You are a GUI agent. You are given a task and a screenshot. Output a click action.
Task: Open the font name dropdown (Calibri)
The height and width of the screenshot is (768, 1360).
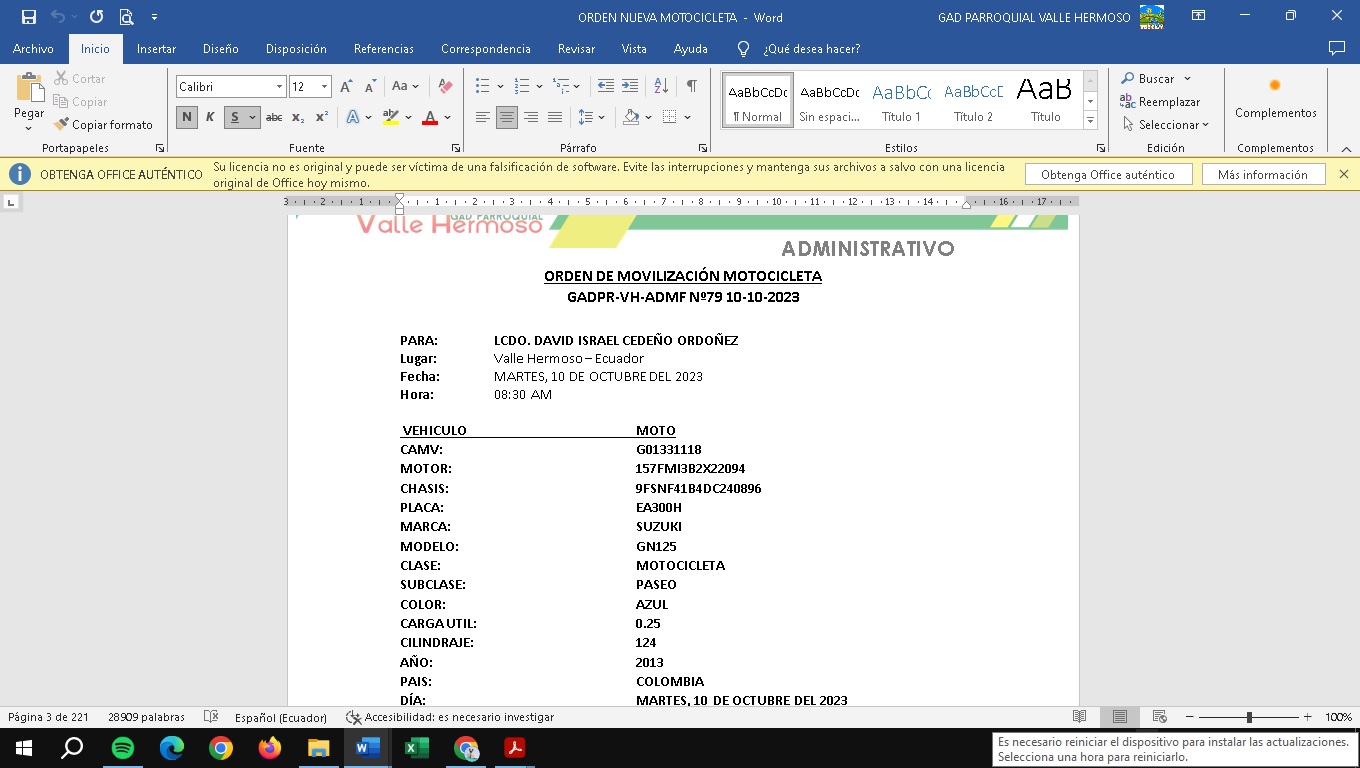tap(279, 87)
